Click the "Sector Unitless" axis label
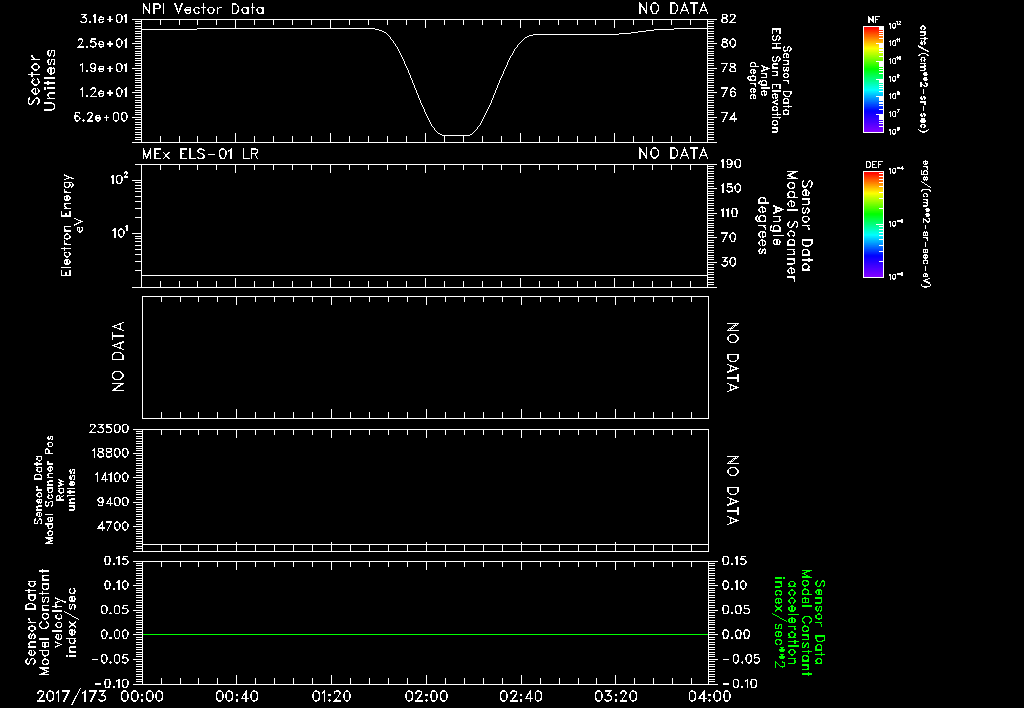1024x708 pixels. pyautogui.click(x=42, y=80)
